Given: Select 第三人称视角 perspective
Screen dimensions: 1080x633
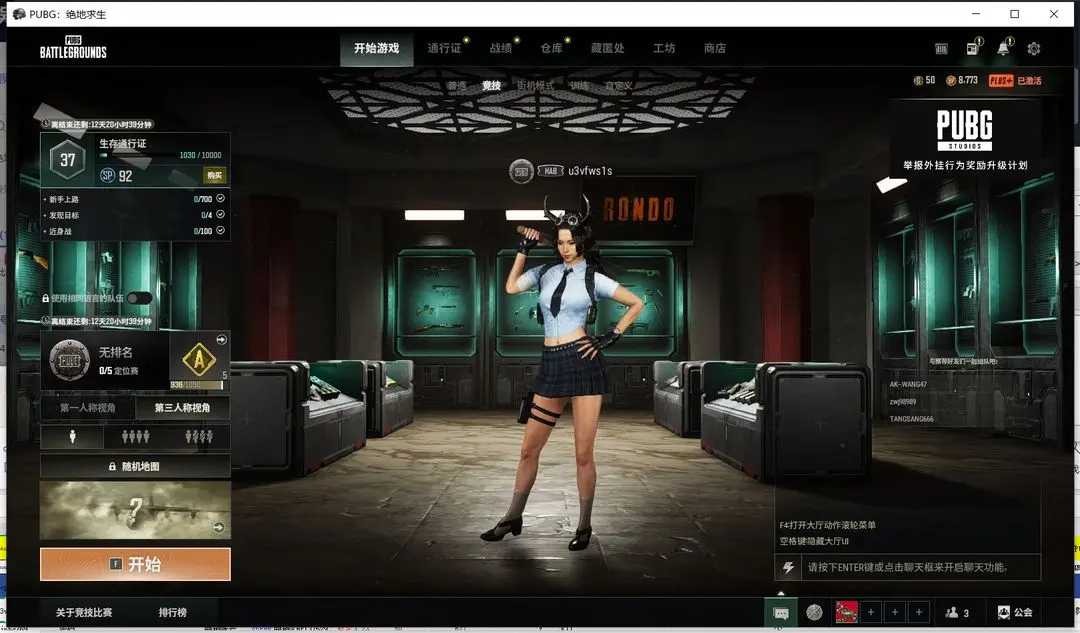Looking at the screenshot, I should click(183, 408).
